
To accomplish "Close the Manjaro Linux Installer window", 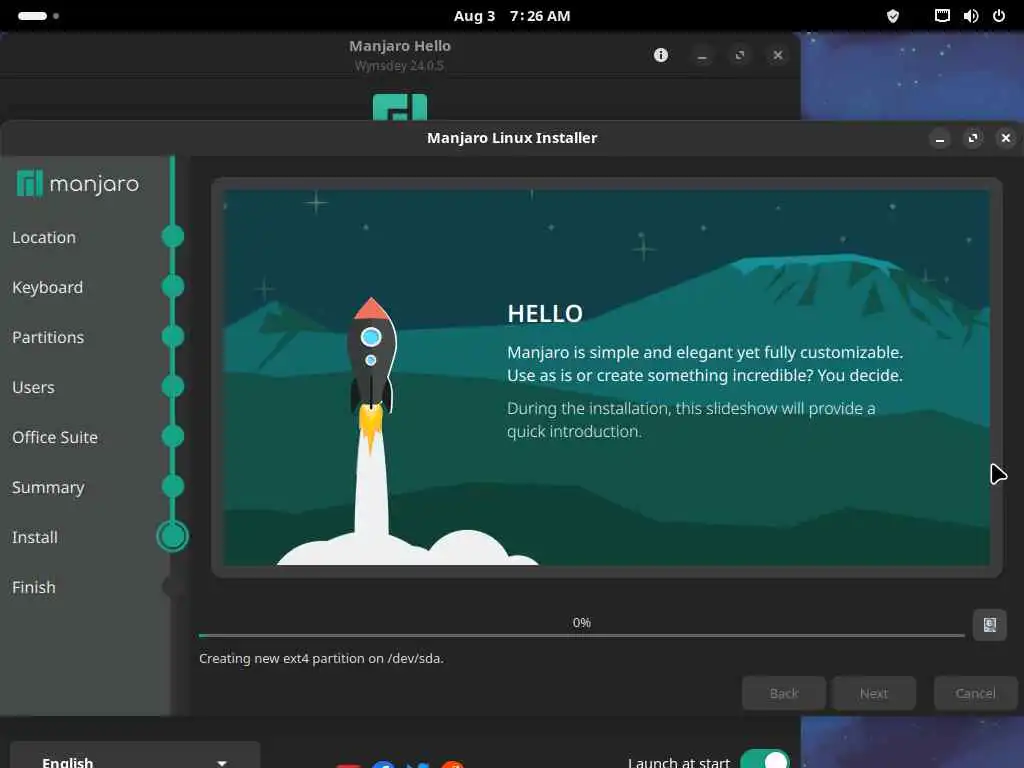I will pyautogui.click(x=1006, y=138).
